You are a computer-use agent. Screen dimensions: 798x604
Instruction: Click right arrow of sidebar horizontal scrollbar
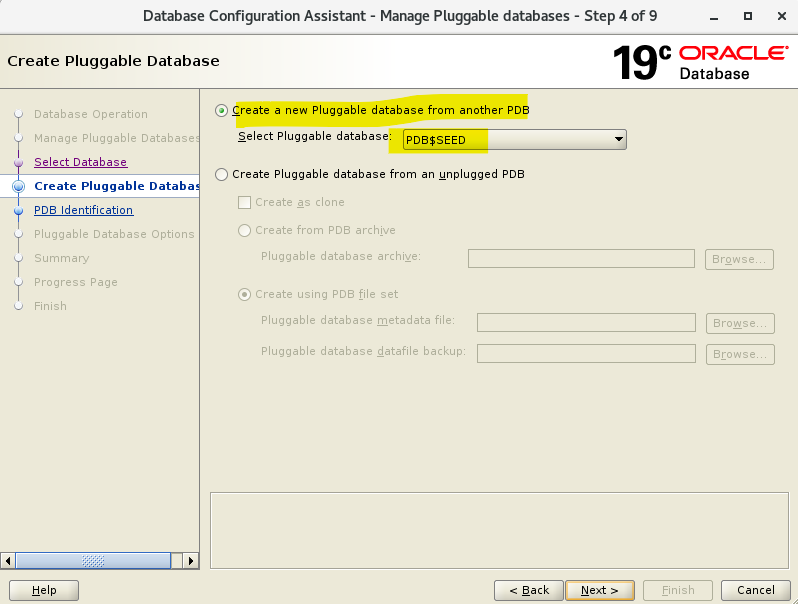pyautogui.click(x=191, y=561)
